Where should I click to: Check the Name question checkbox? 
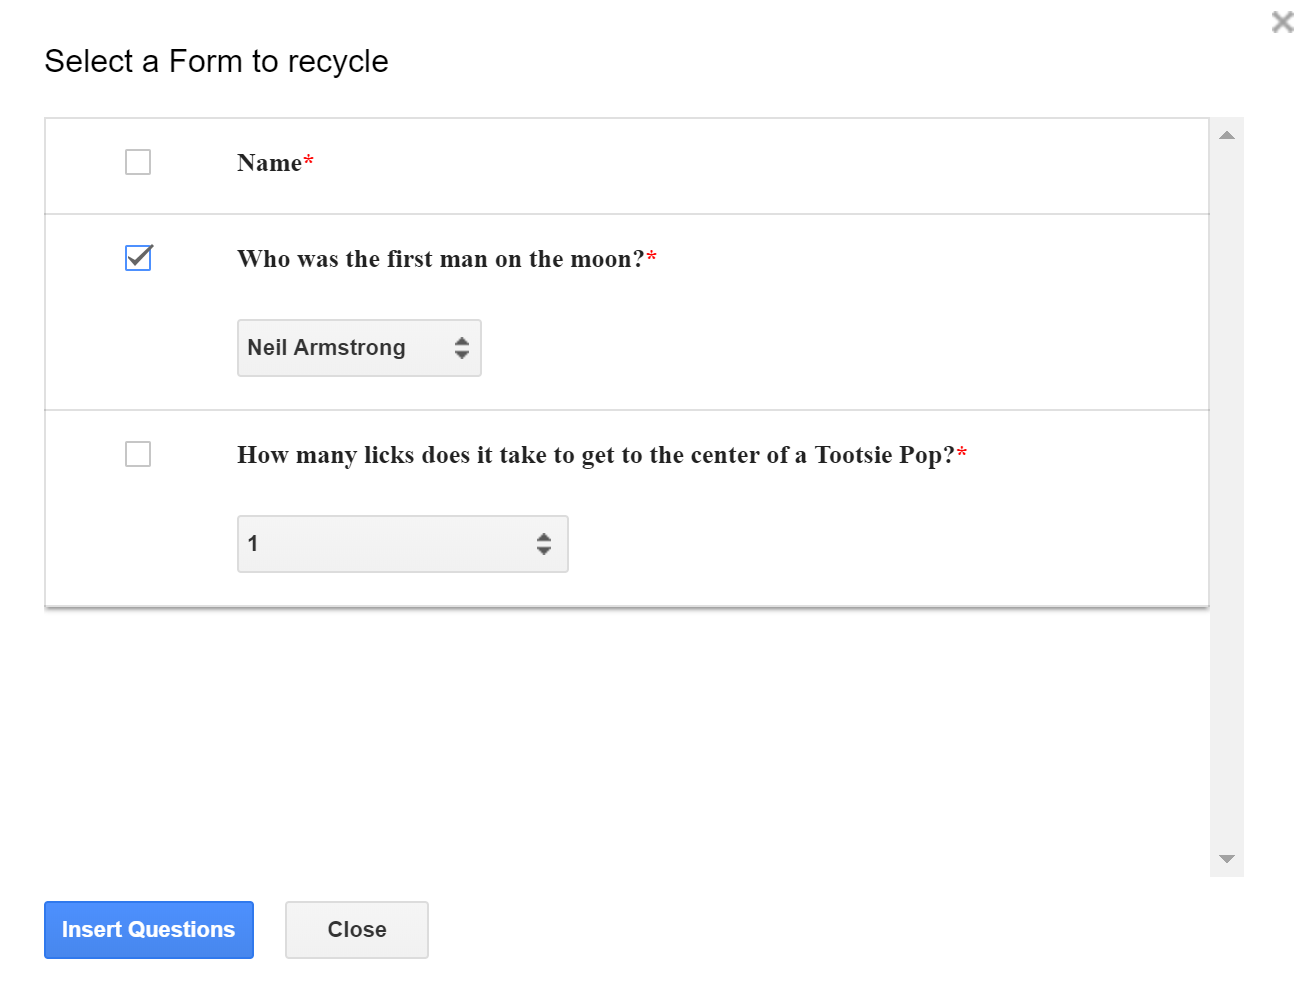138,162
